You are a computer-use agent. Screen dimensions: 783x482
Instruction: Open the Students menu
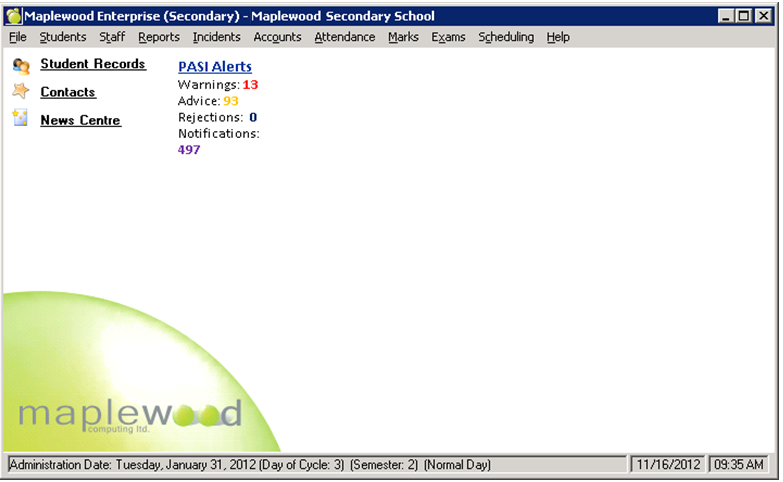click(63, 37)
